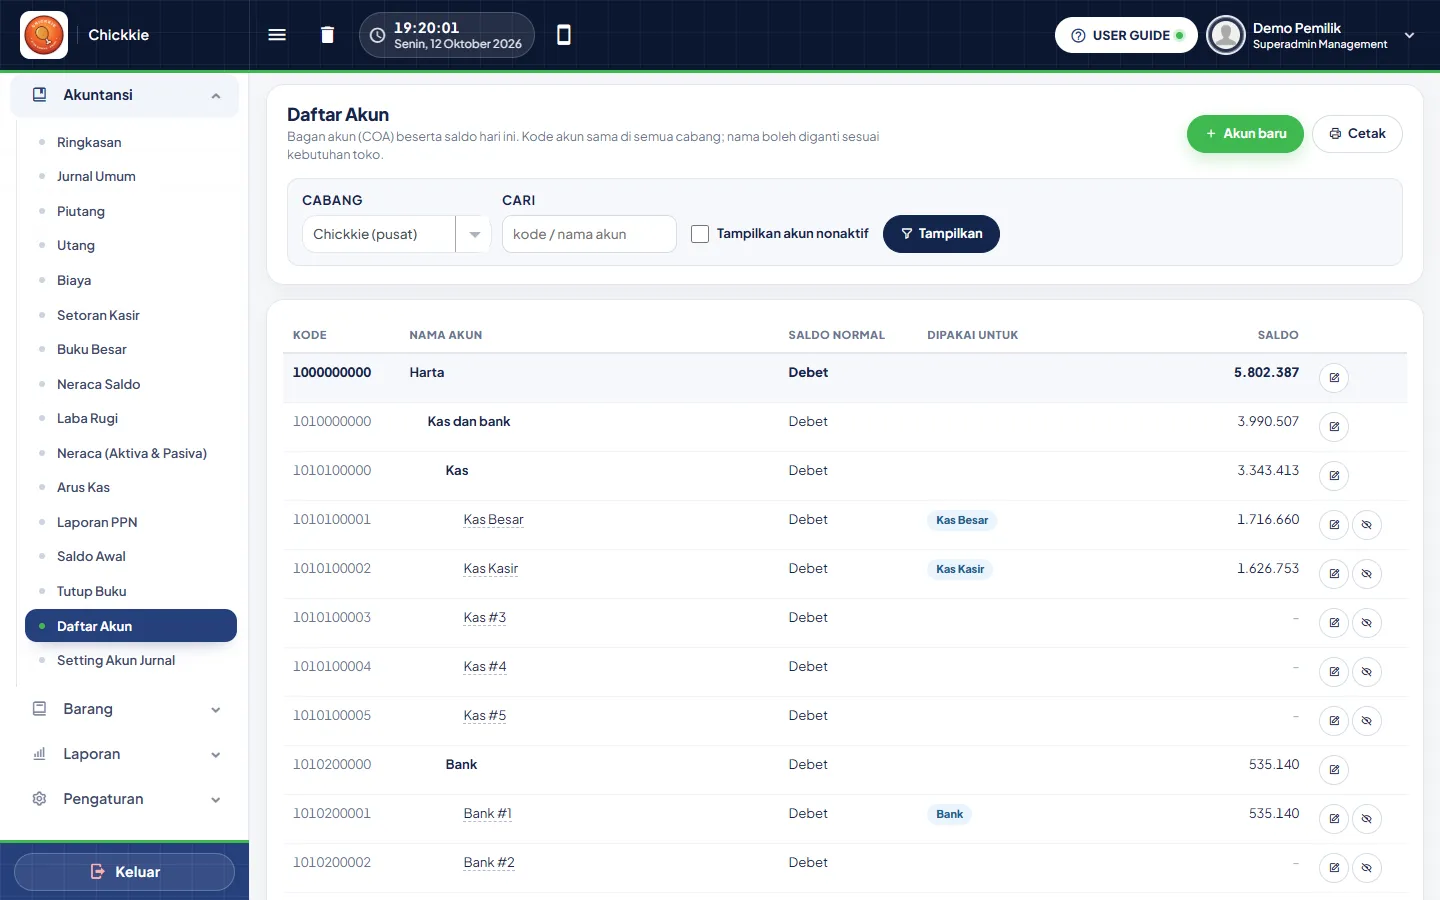This screenshot has width=1440, height=900.
Task: Click the kode / nama akun search field
Action: 589,234
